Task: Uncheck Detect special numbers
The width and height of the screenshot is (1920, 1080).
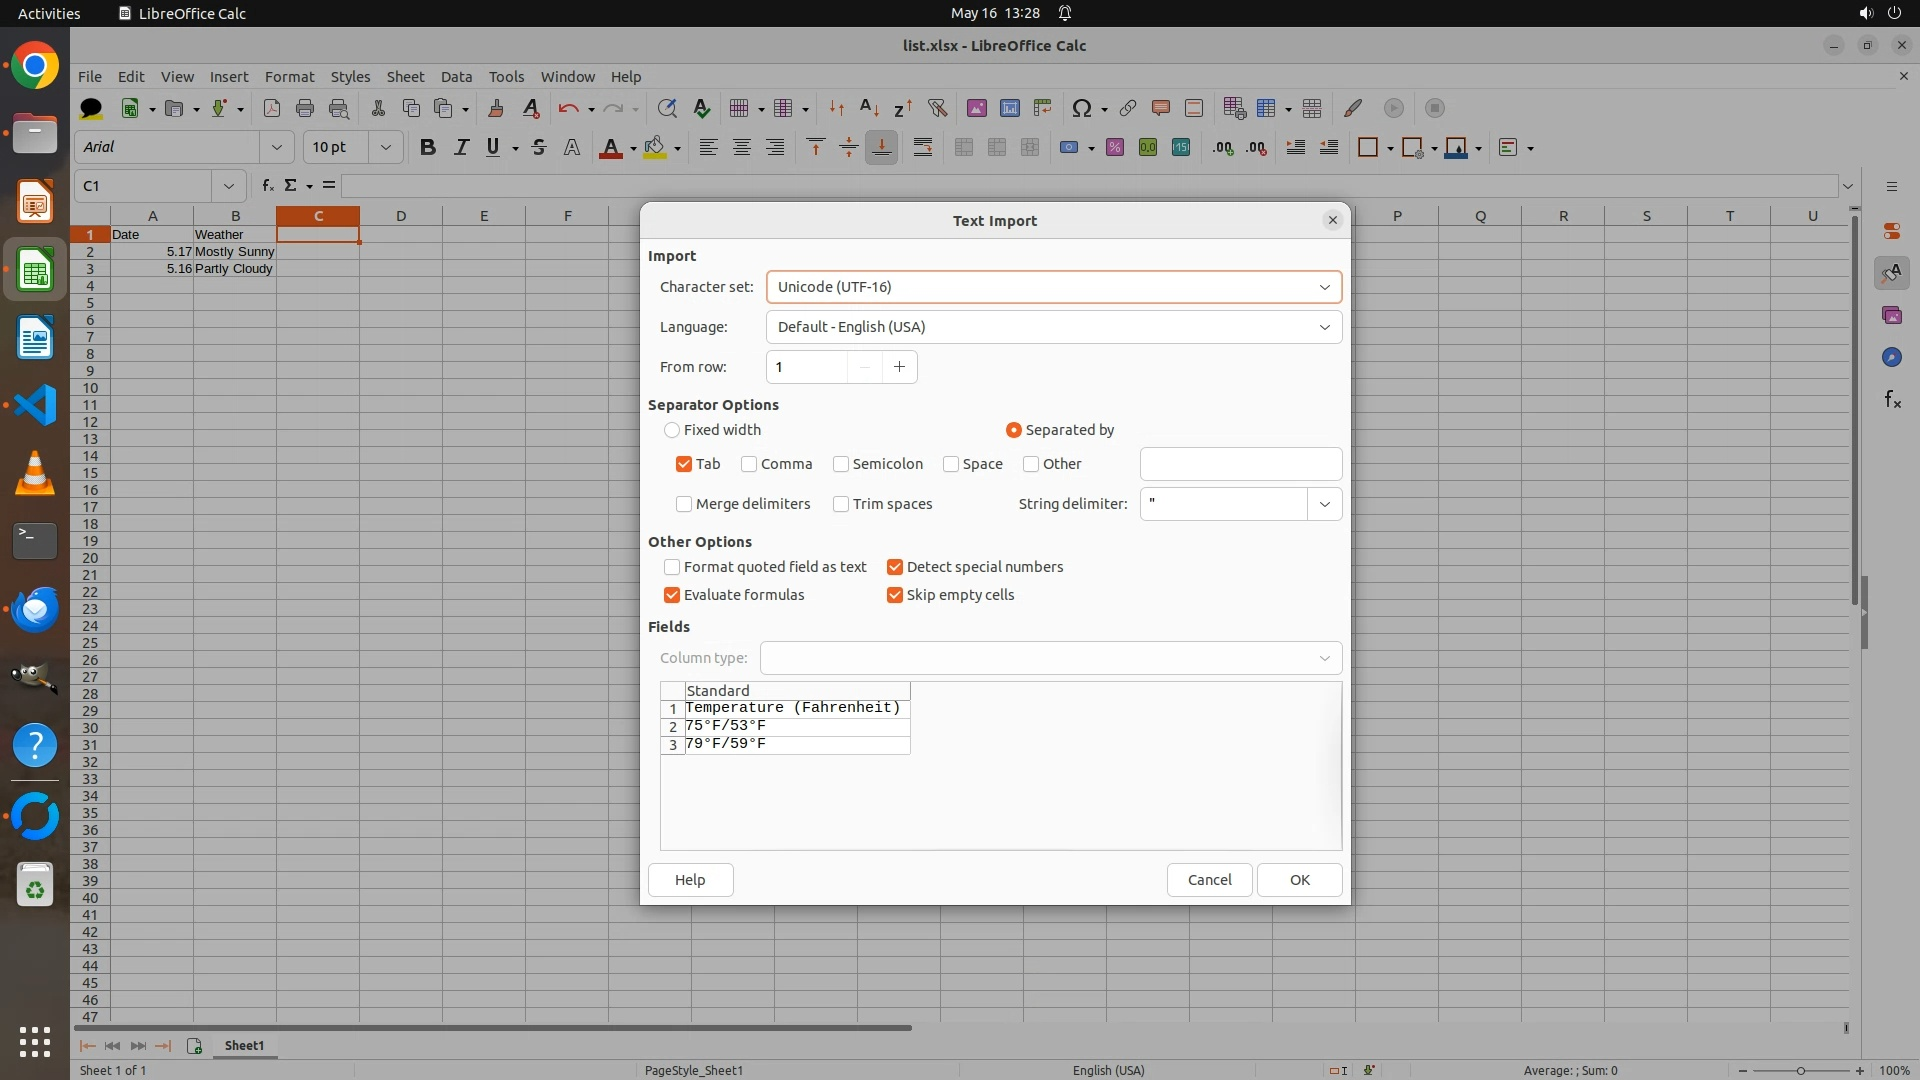Action: point(895,567)
